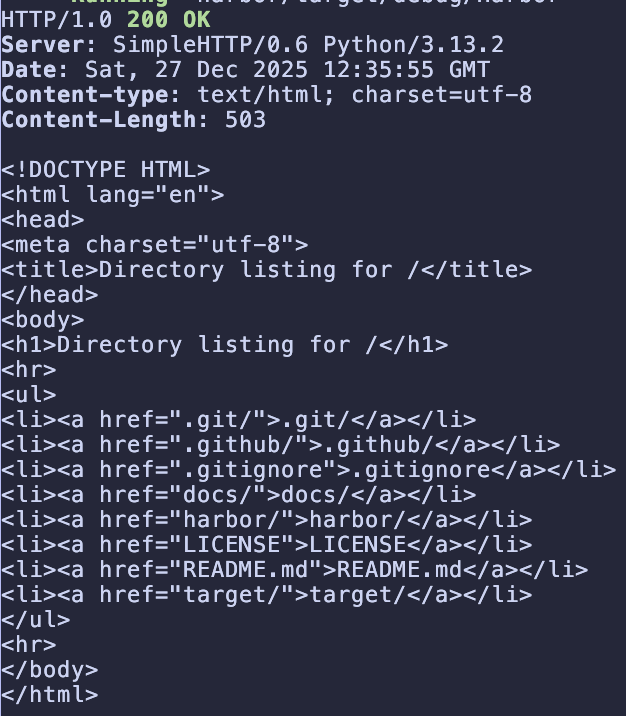
Task: Click the README.md list entry
Action: (x=295, y=570)
